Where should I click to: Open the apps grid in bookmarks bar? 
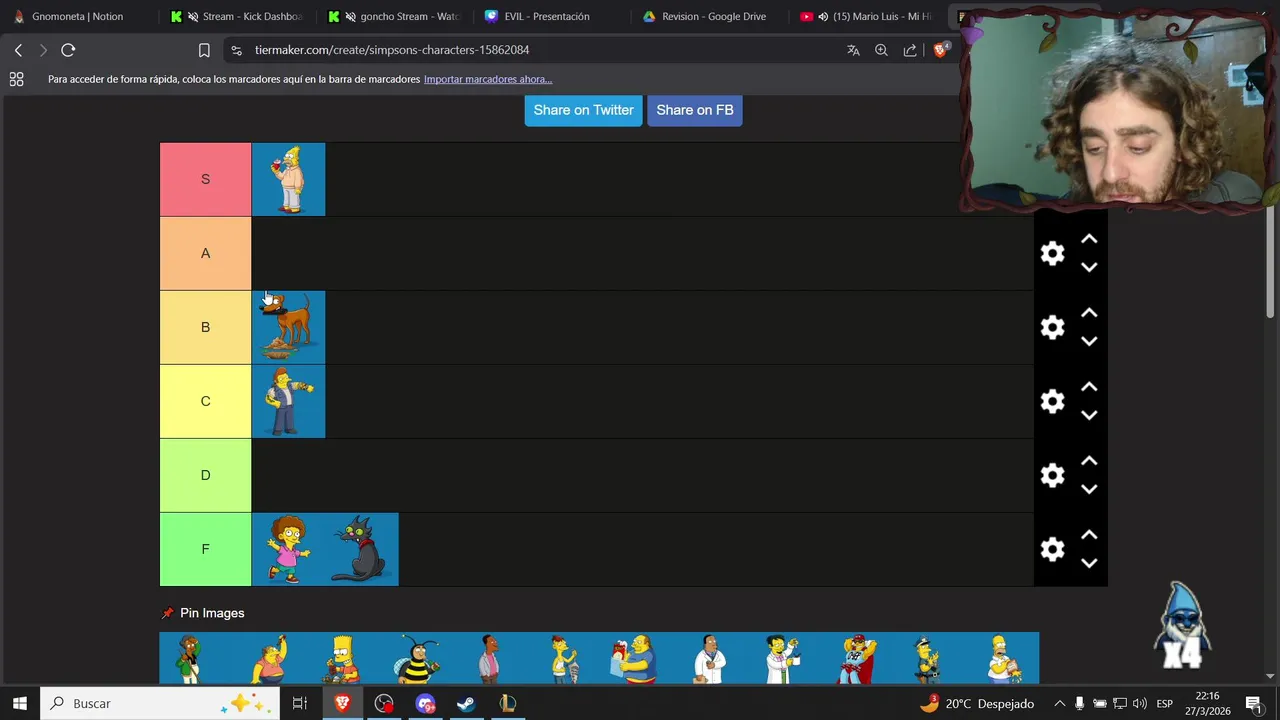click(16, 79)
